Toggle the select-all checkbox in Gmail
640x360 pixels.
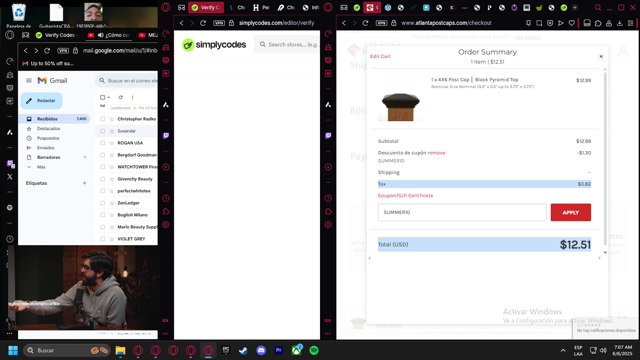tap(102, 98)
